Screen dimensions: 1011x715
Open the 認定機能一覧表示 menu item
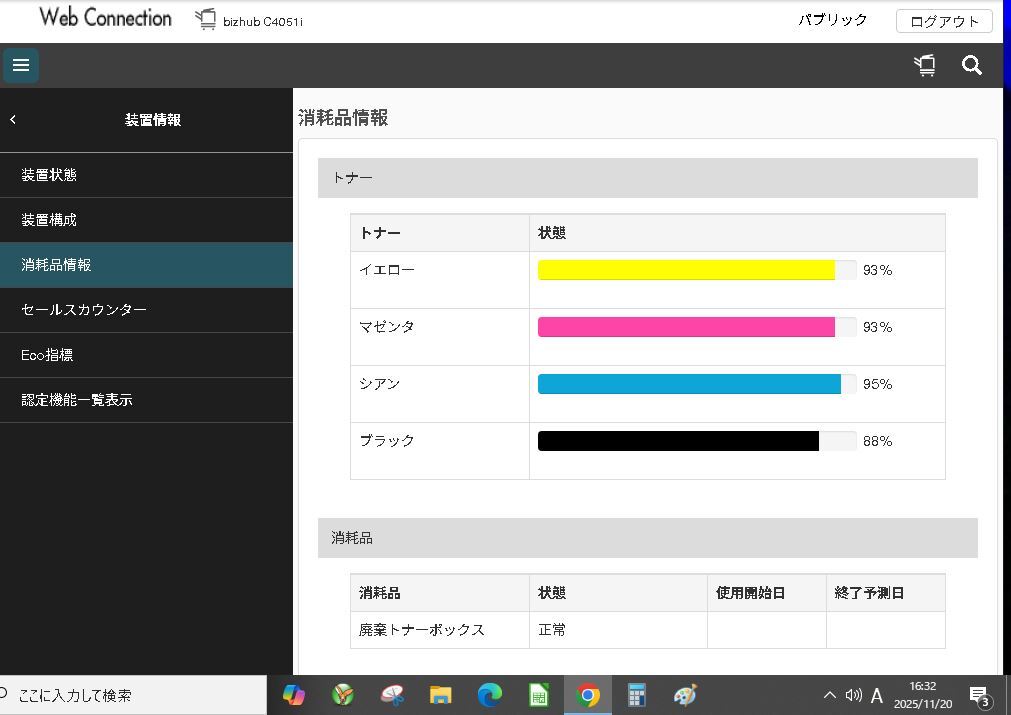coord(146,400)
